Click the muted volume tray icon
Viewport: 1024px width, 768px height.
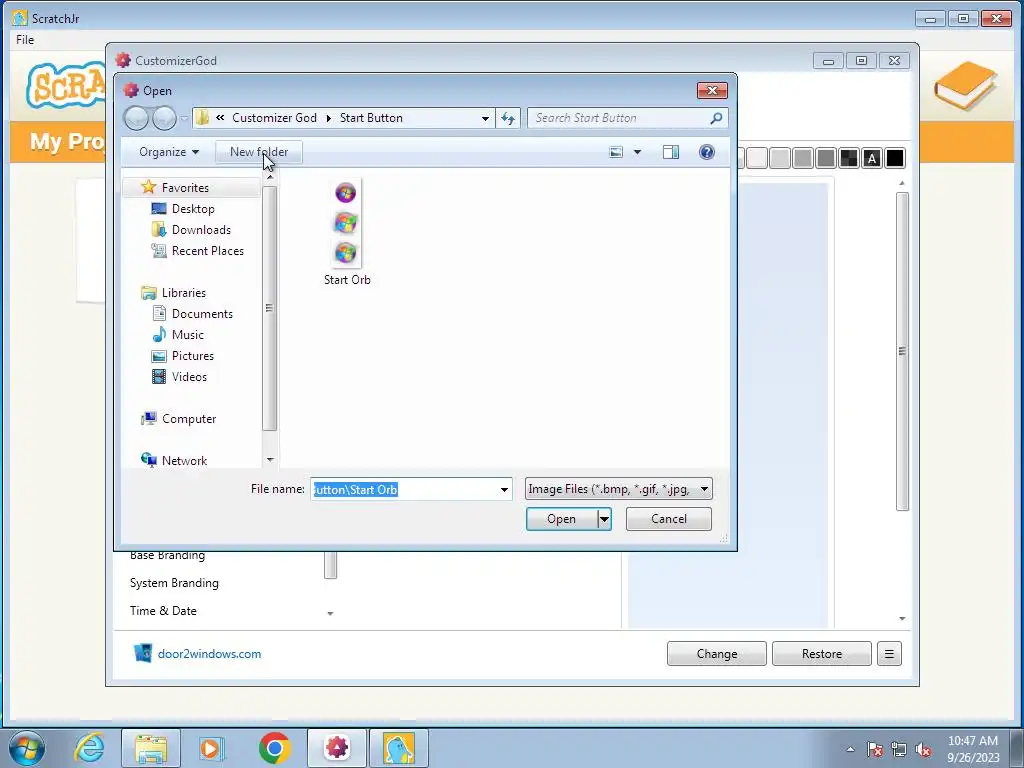923,750
